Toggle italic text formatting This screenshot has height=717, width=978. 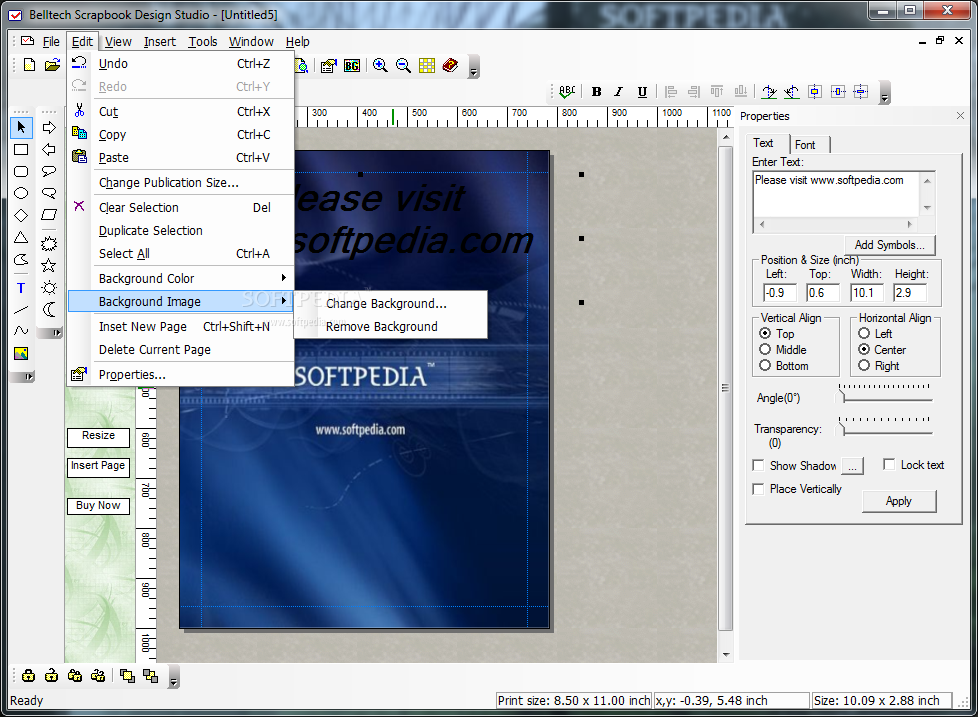click(x=619, y=92)
